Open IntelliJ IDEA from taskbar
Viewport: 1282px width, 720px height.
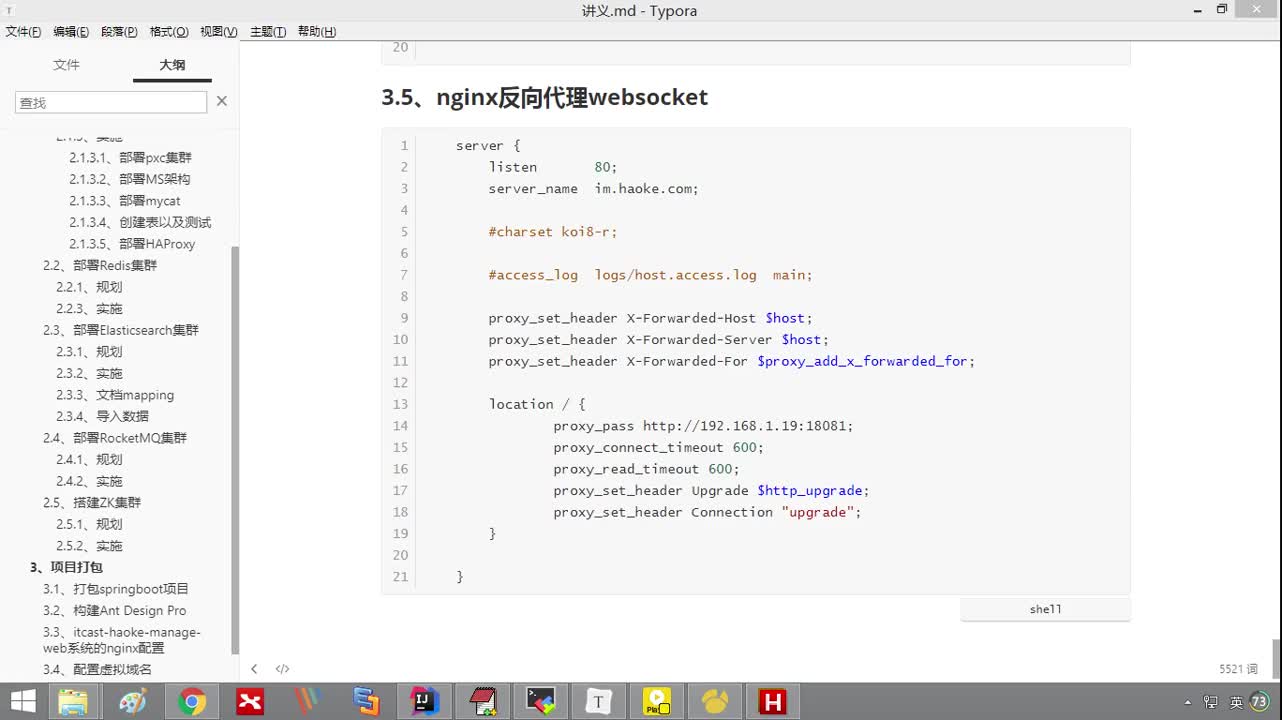424,701
